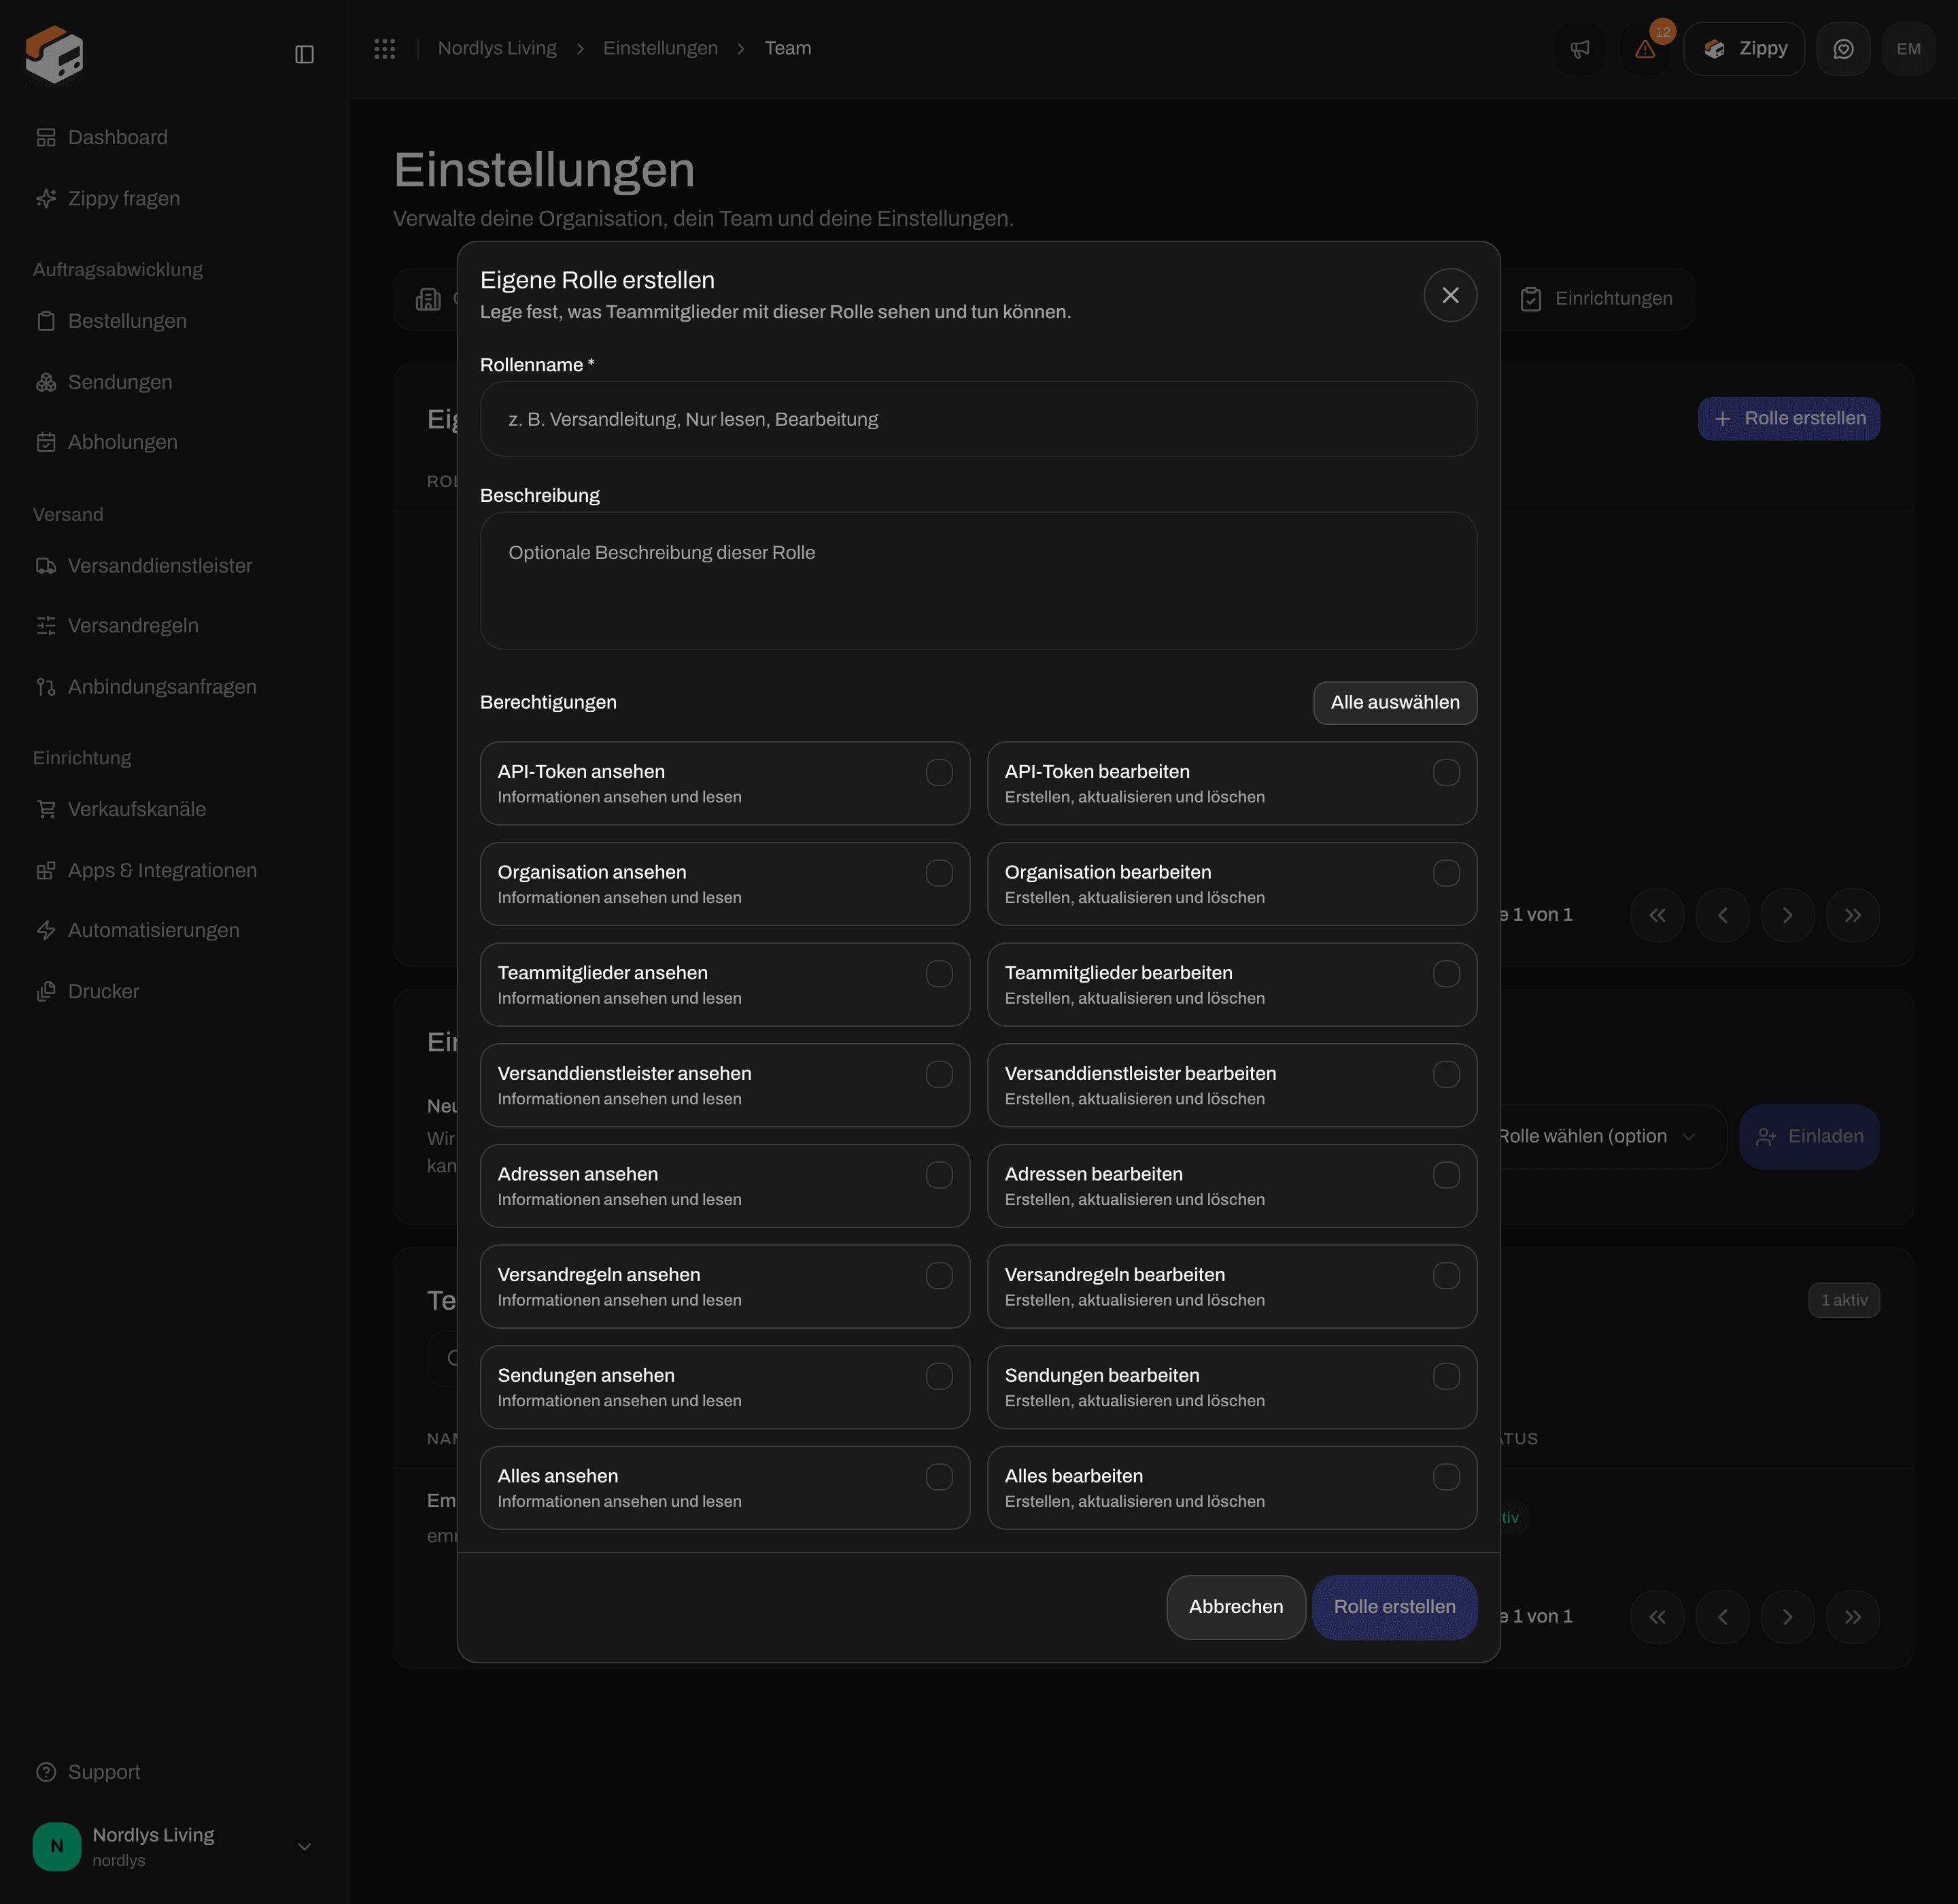Go to previous page in team members pagination
The width and height of the screenshot is (1958, 1904).
[x=1722, y=1617]
